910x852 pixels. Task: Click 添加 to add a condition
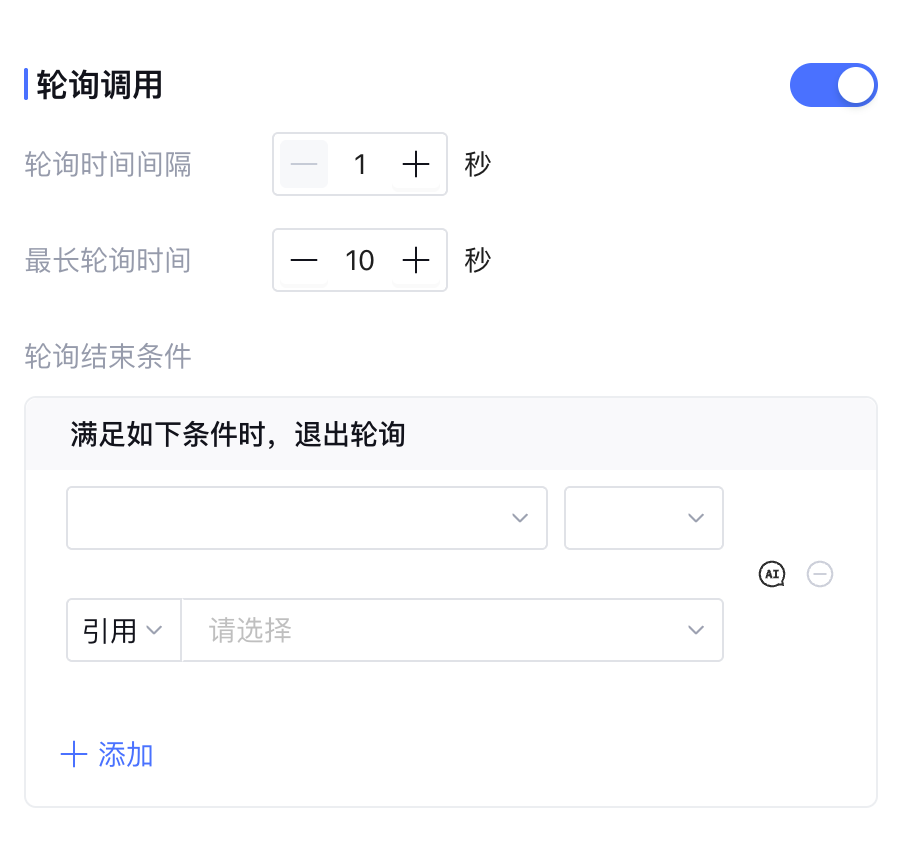[x=108, y=754]
